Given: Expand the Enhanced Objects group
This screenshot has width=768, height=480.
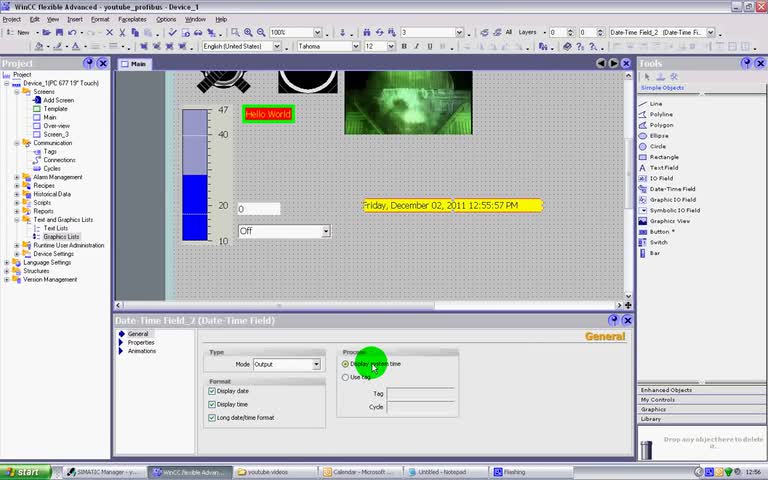Looking at the screenshot, I should coord(701,390).
